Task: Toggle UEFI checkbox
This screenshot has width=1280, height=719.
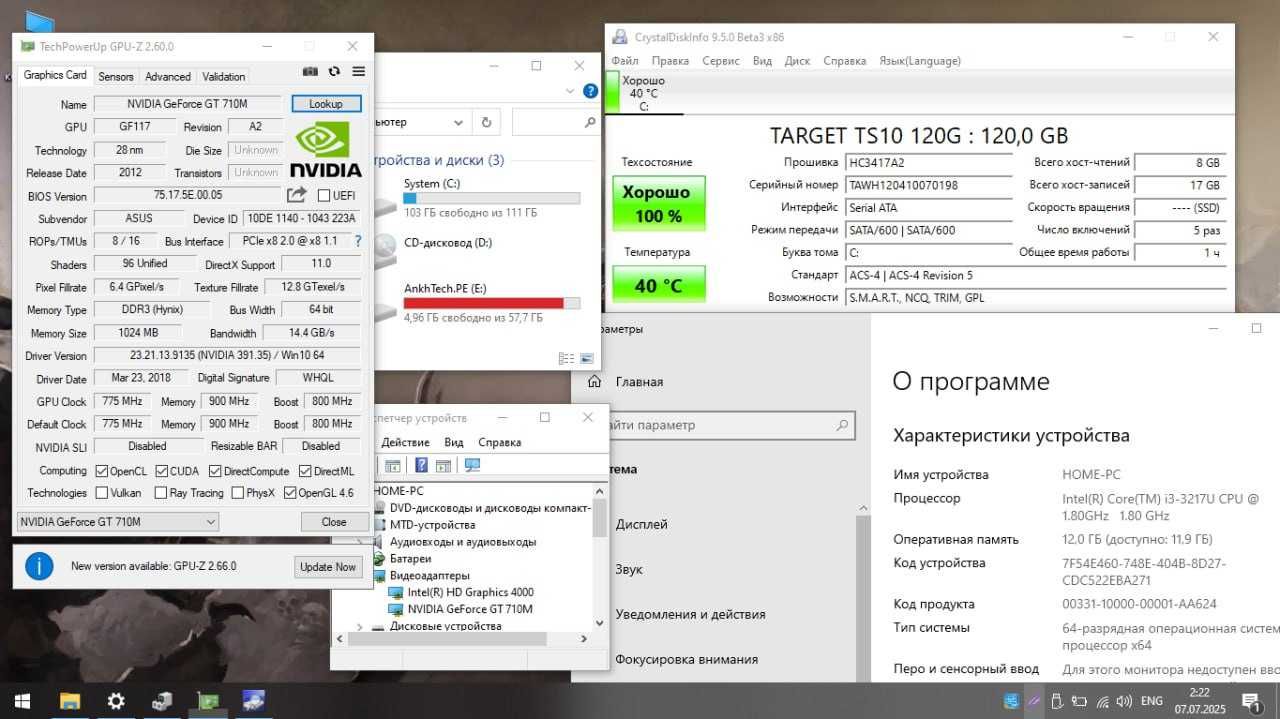Action: click(x=324, y=196)
